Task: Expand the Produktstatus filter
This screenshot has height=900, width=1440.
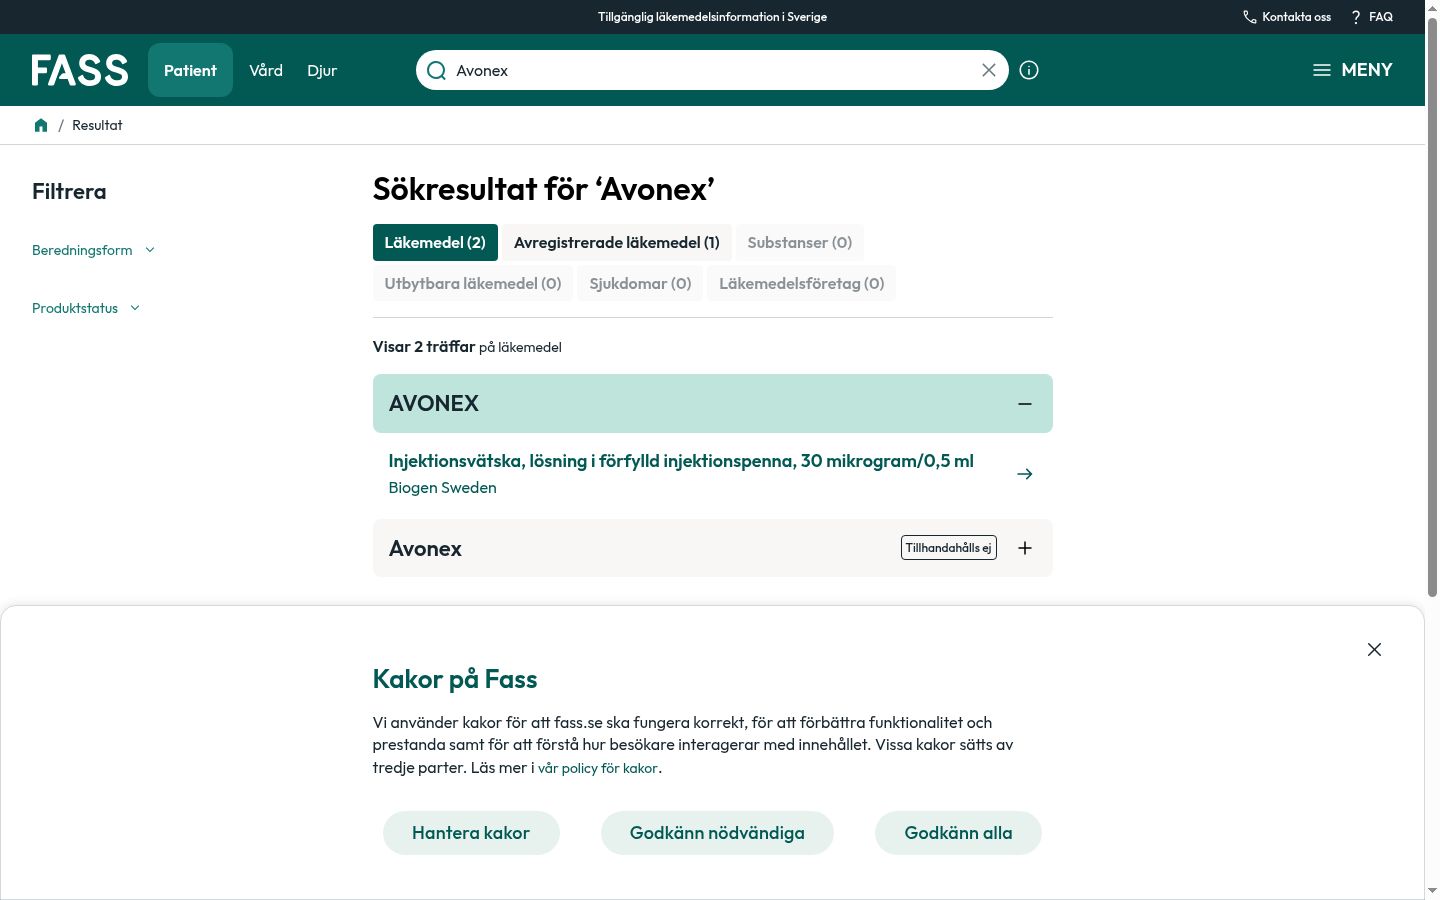Action: tap(86, 308)
